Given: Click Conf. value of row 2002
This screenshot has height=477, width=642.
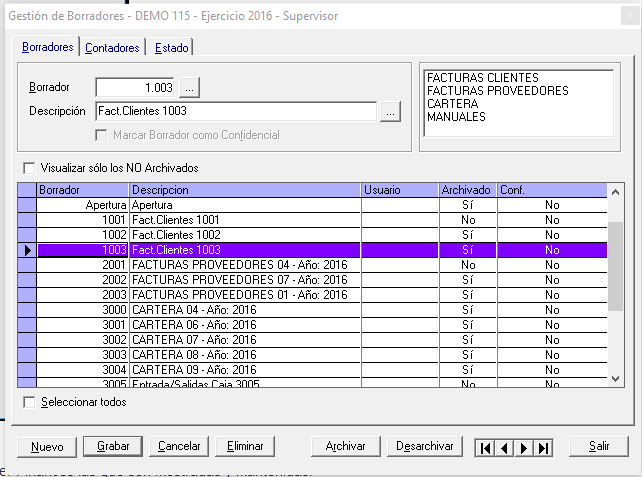Looking at the screenshot, I should point(552,280).
